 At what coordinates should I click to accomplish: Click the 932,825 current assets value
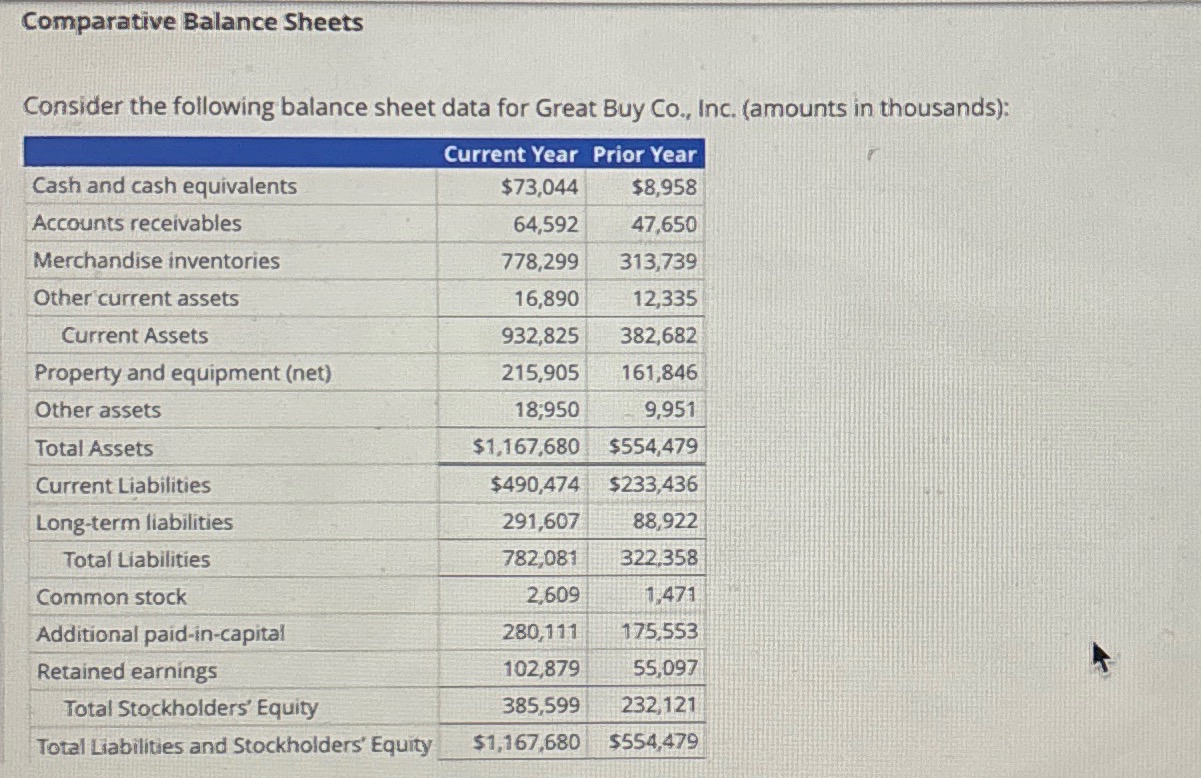pos(540,336)
